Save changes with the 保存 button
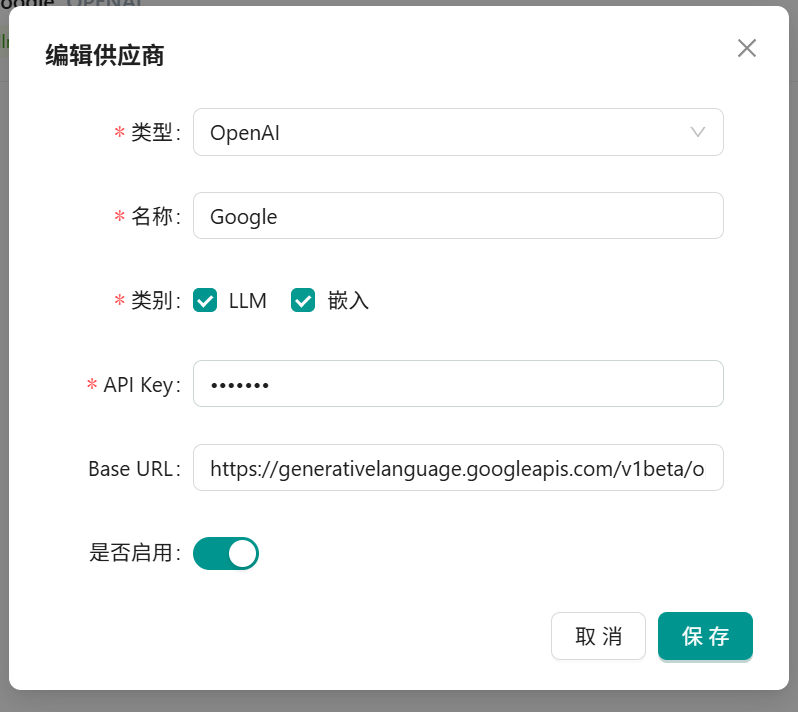798x712 pixels. click(705, 637)
